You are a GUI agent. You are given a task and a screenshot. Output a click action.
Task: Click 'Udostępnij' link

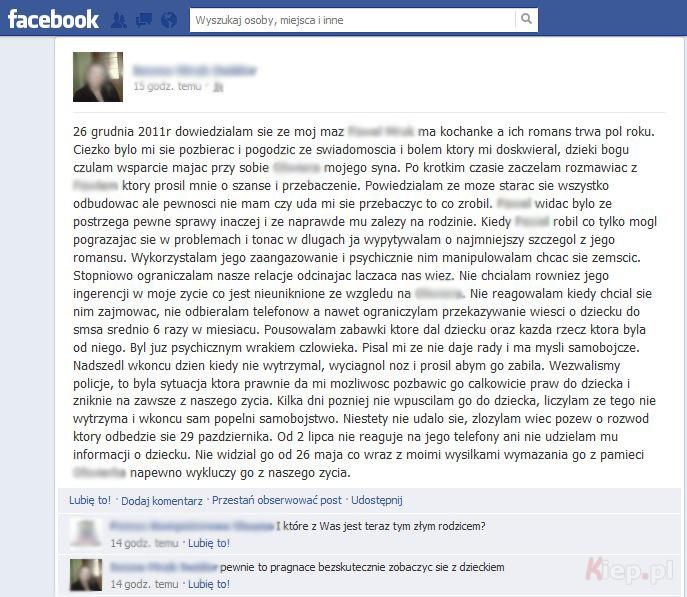tap(377, 500)
